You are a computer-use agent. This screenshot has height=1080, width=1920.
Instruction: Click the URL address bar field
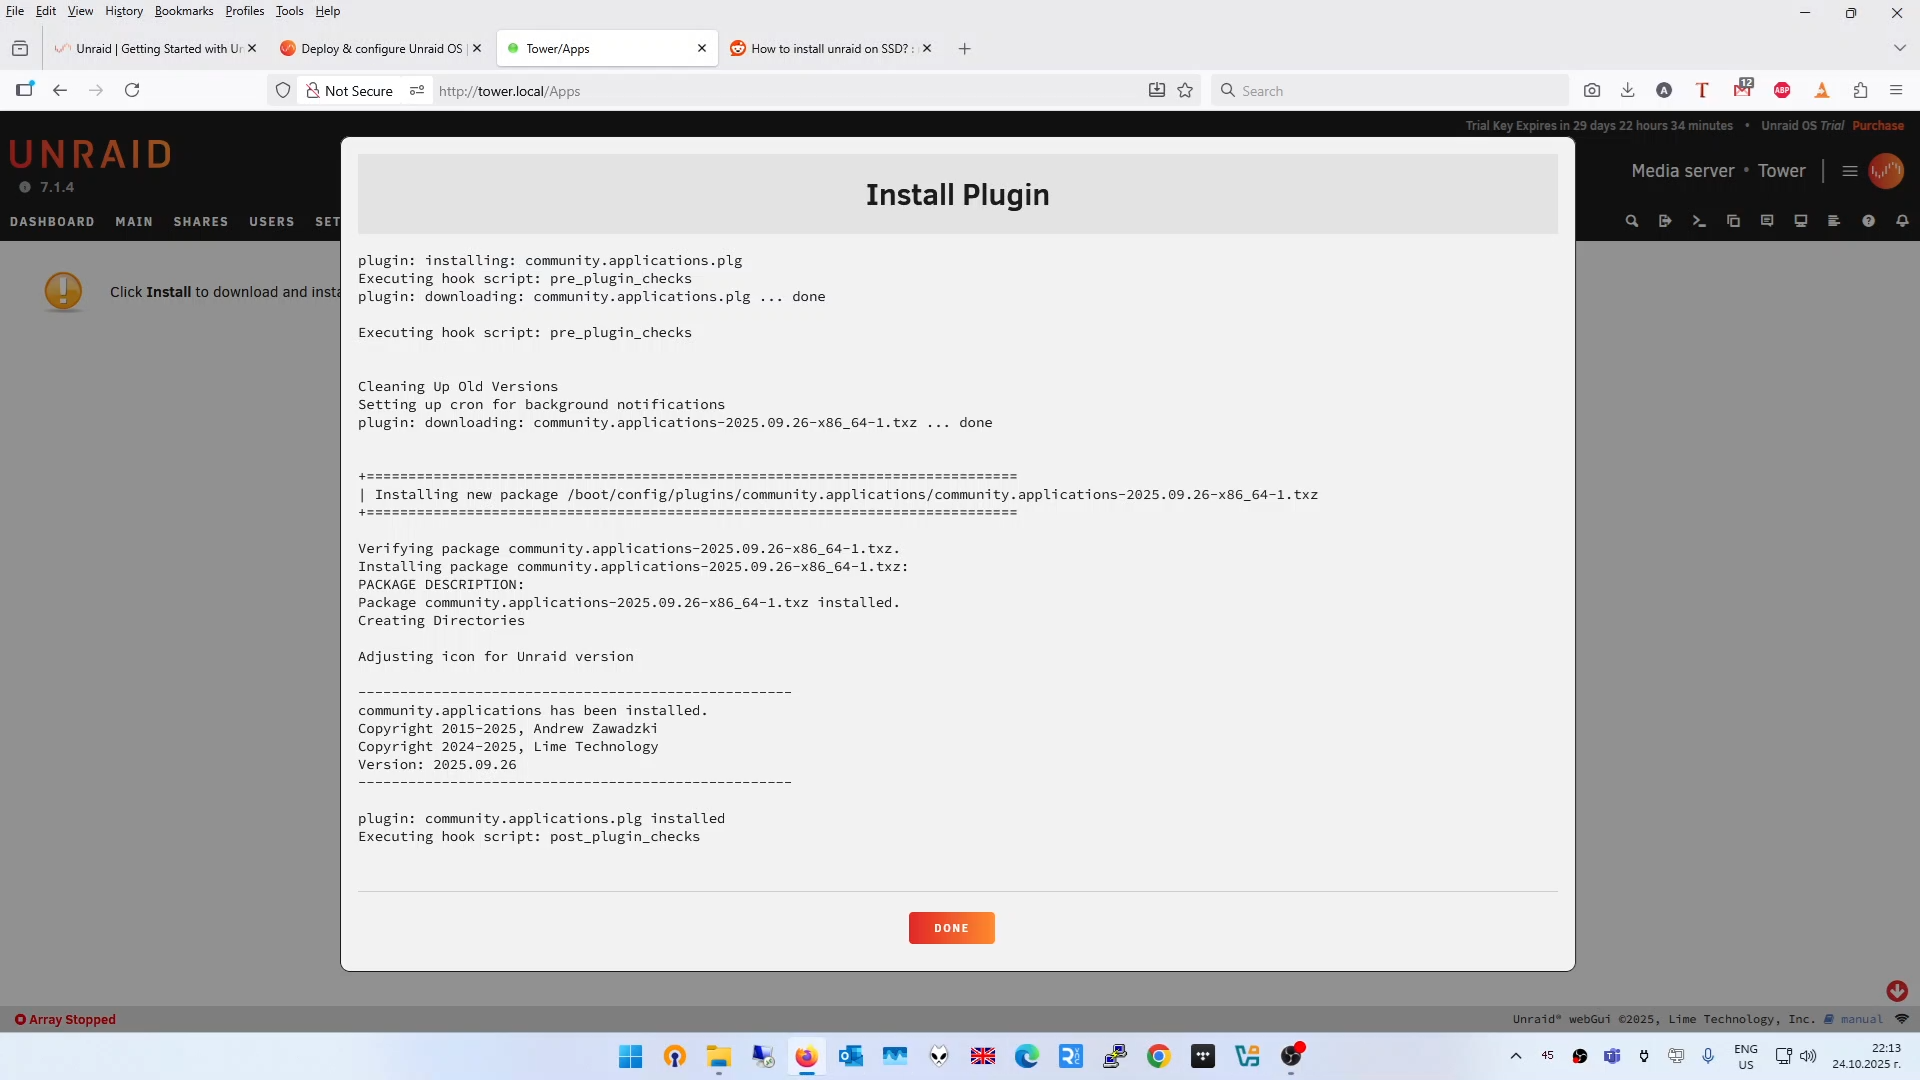(780, 91)
